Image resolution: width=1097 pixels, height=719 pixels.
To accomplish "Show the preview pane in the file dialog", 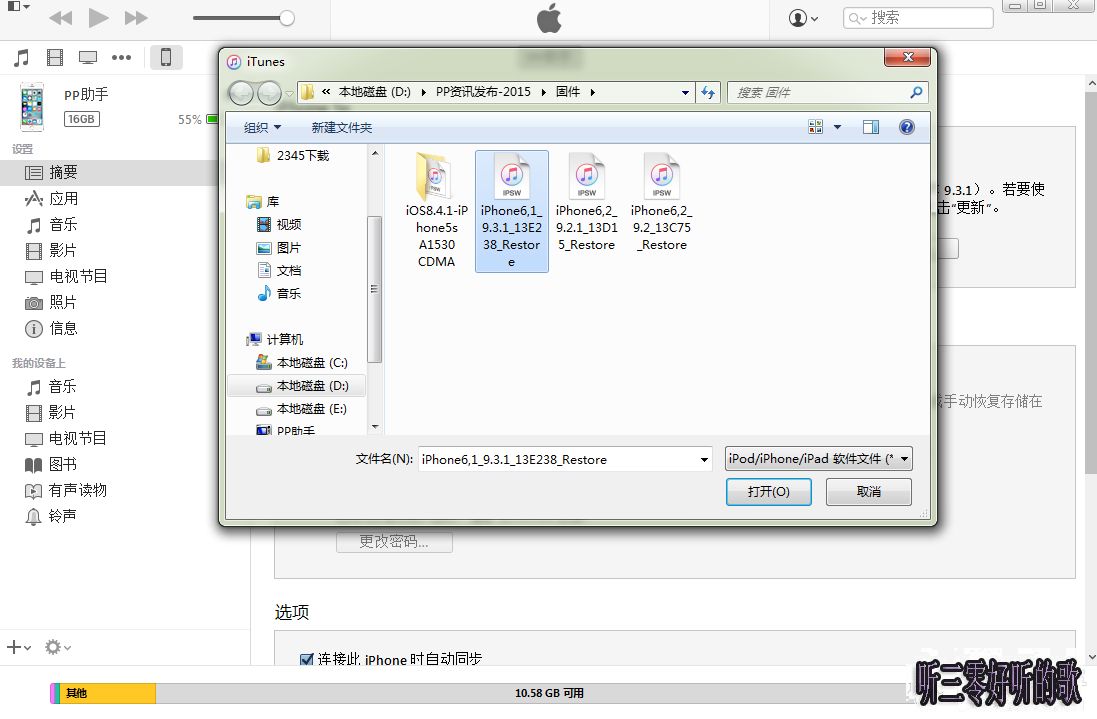I will 870,127.
